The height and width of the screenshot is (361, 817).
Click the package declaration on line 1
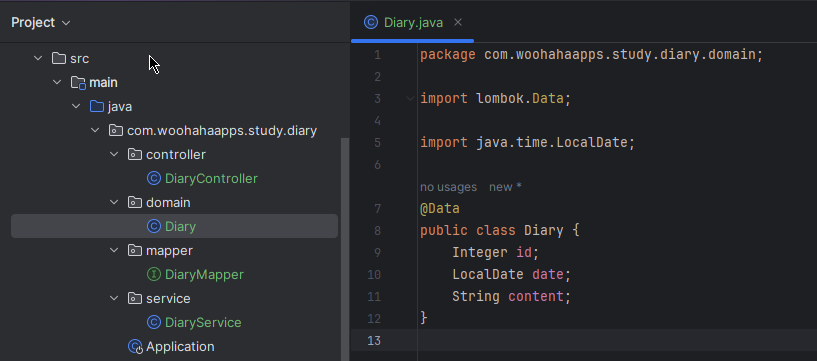(591, 54)
